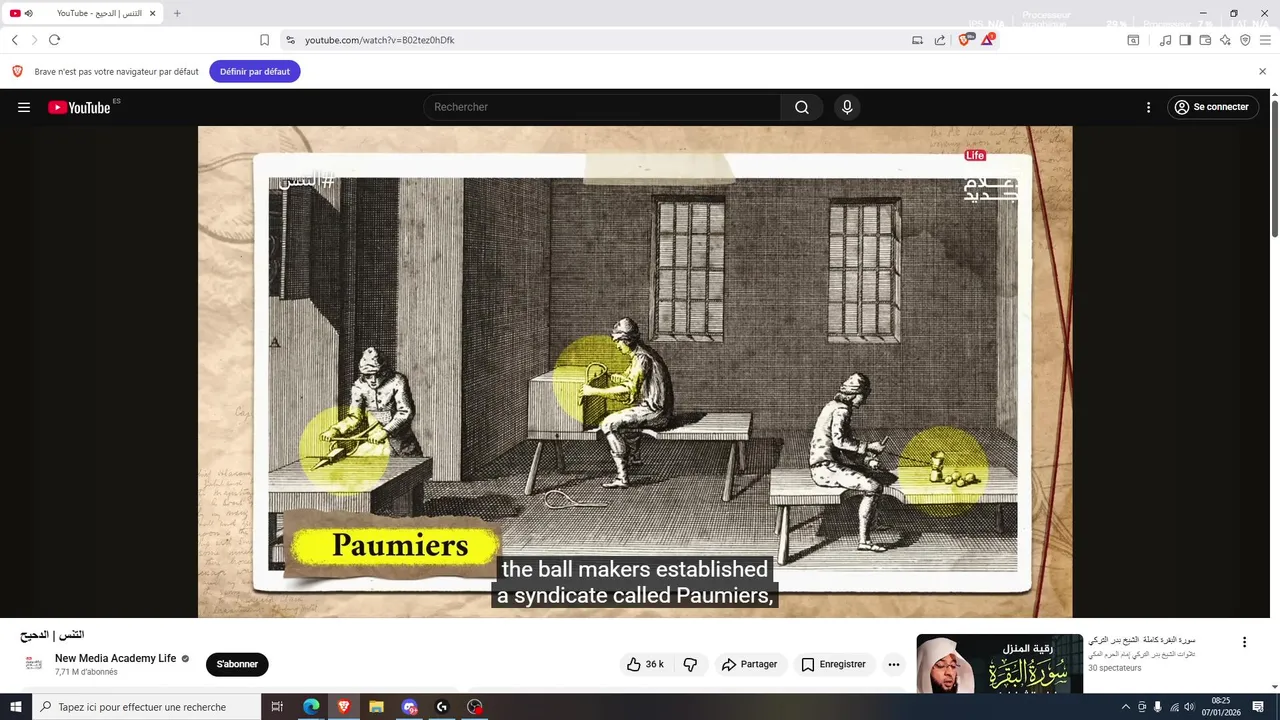Close the YouTube browser tab
This screenshot has height=720, width=1280.
152,13
